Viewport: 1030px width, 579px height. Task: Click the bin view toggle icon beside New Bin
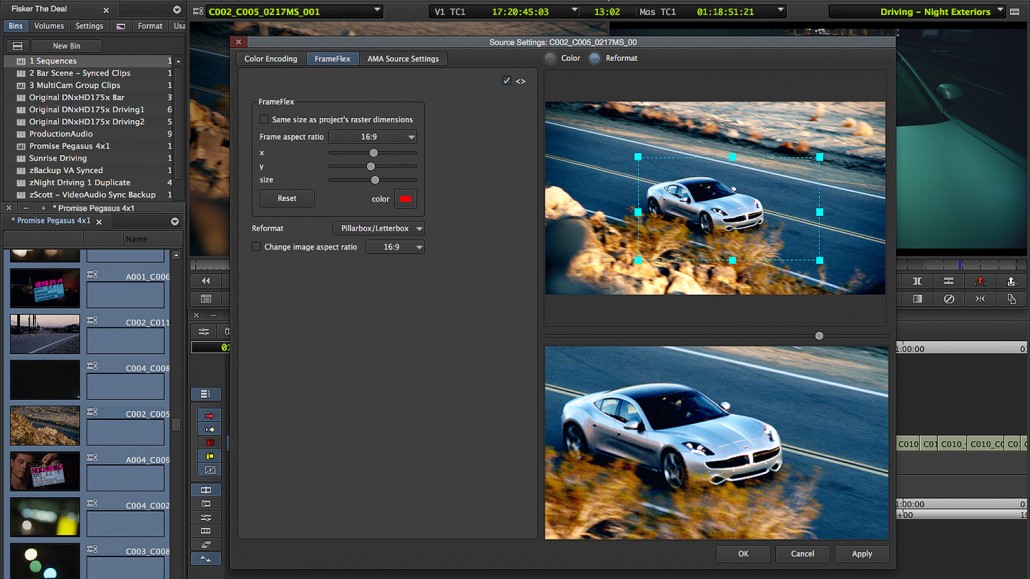click(x=17, y=46)
